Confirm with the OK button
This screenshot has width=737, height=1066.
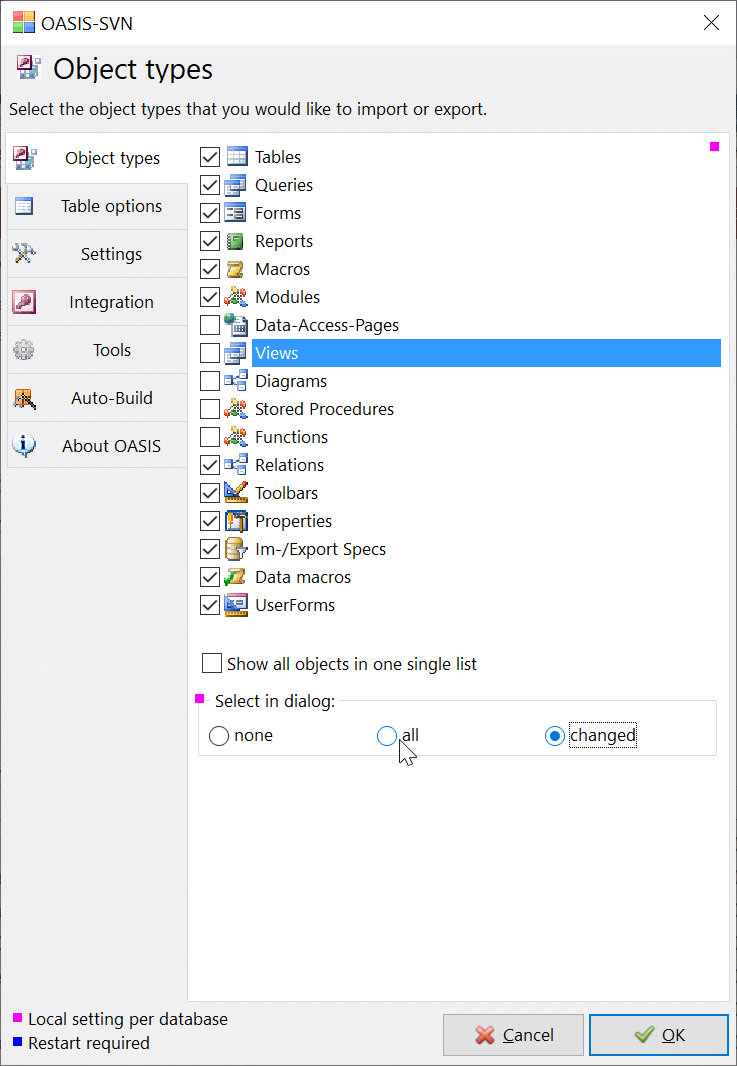[659, 1035]
